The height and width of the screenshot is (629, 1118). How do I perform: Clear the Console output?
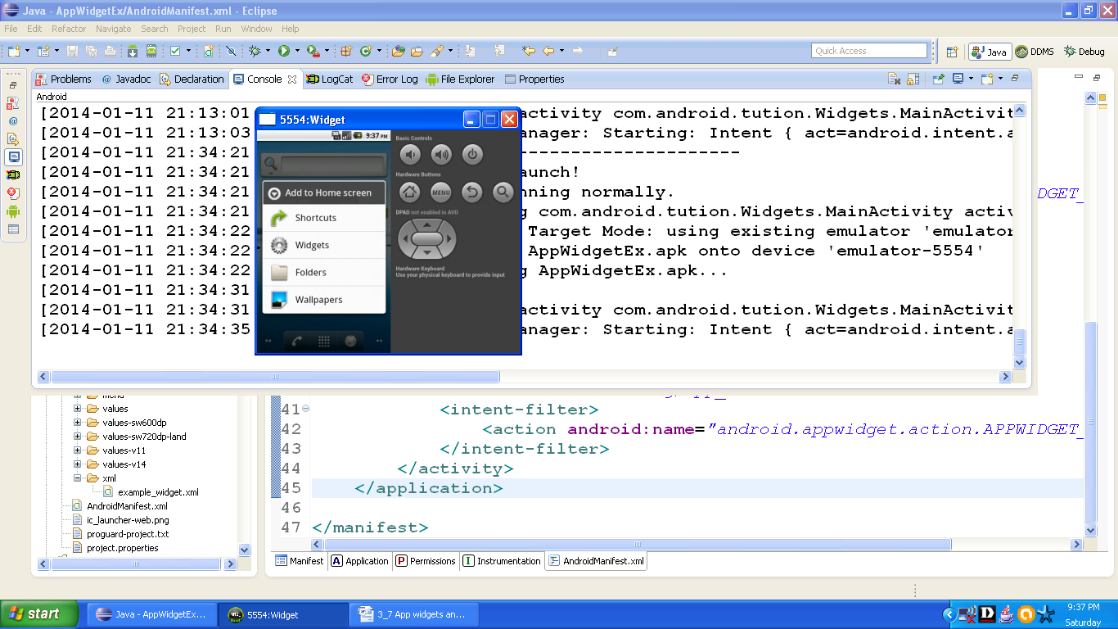coord(894,77)
